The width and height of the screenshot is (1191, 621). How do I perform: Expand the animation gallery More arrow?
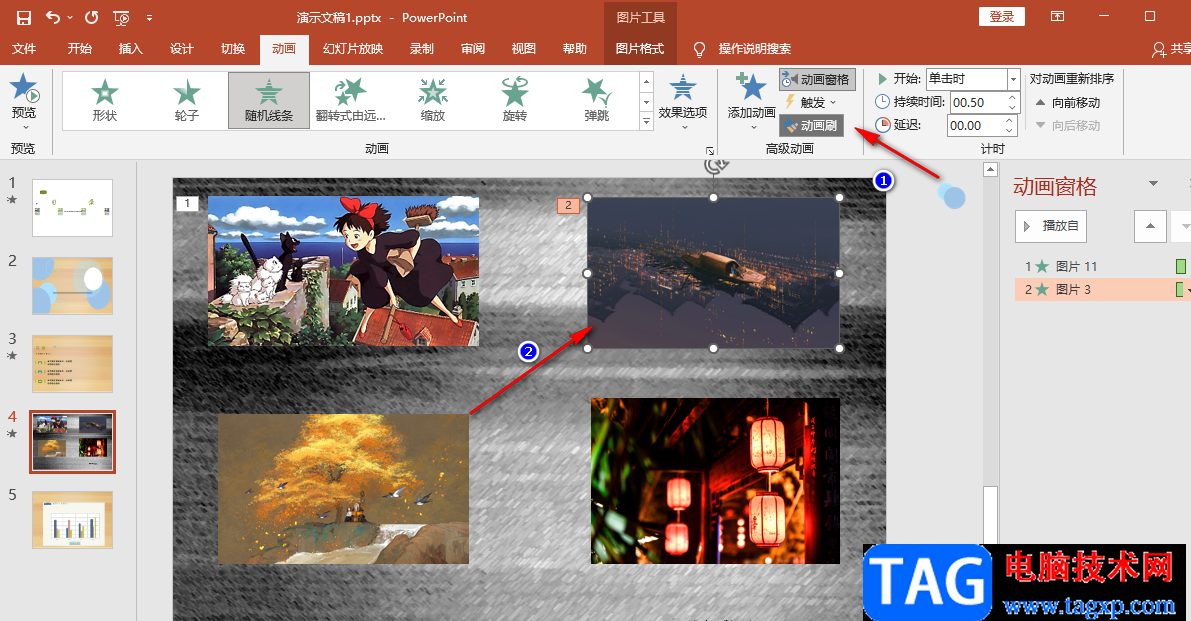point(646,121)
